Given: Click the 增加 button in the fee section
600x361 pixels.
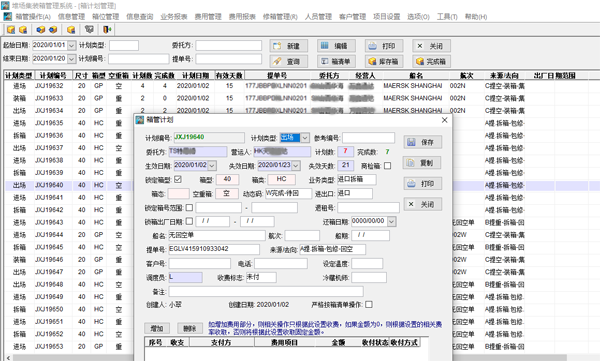Looking at the screenshot, I should tap(157, 328).
